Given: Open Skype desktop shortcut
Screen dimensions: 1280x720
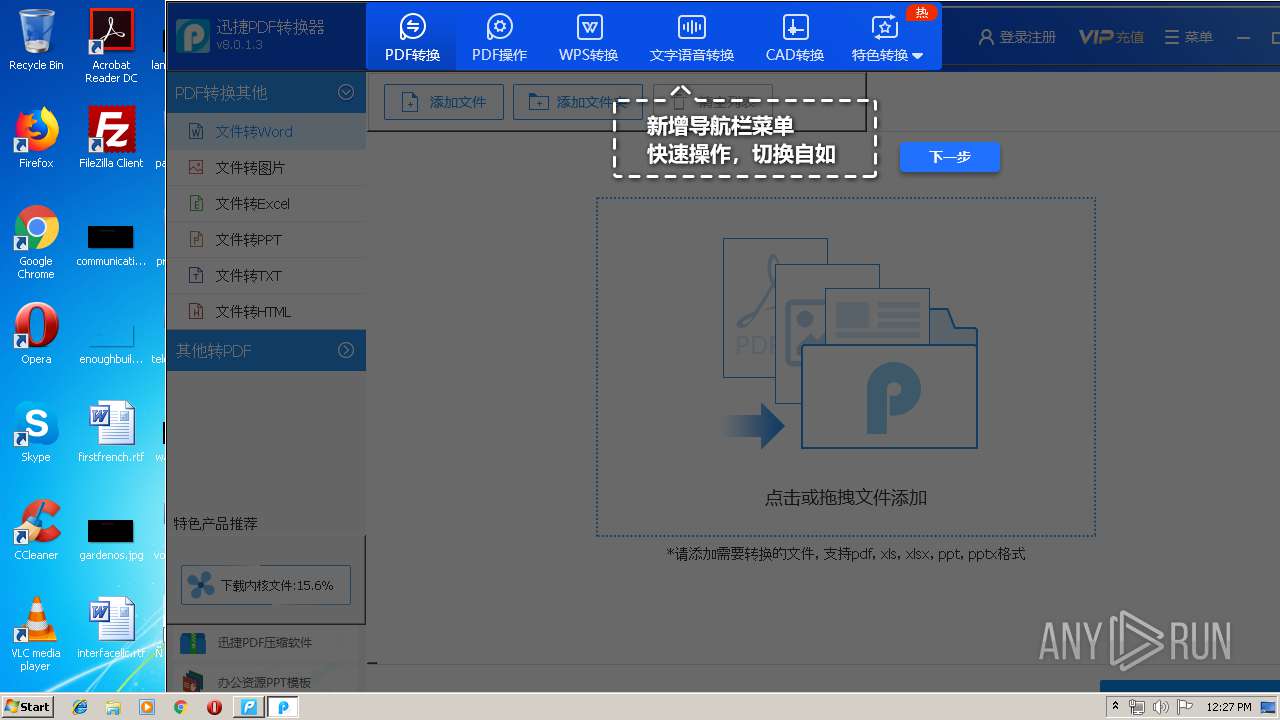Looking at the screenshot, I should pos(36,432).
